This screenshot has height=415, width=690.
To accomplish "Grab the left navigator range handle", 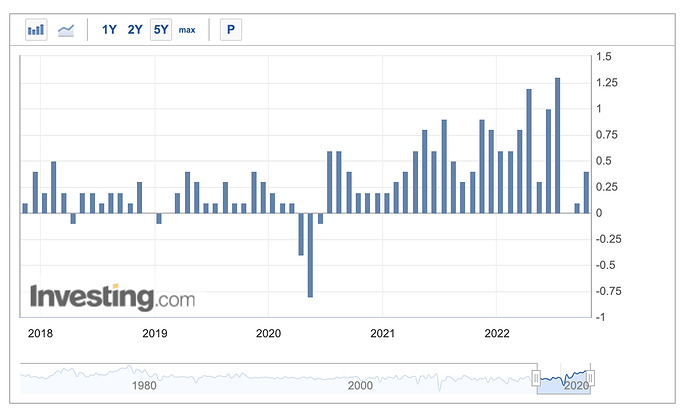I will point(536,377).
